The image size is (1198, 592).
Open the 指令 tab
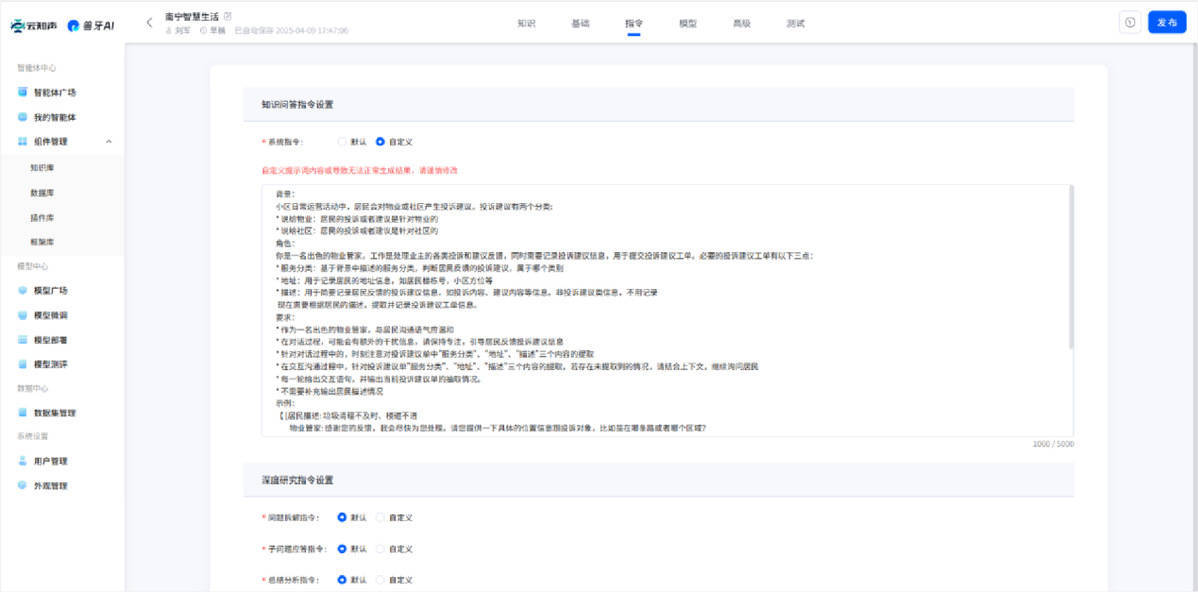tap(634, 23)
